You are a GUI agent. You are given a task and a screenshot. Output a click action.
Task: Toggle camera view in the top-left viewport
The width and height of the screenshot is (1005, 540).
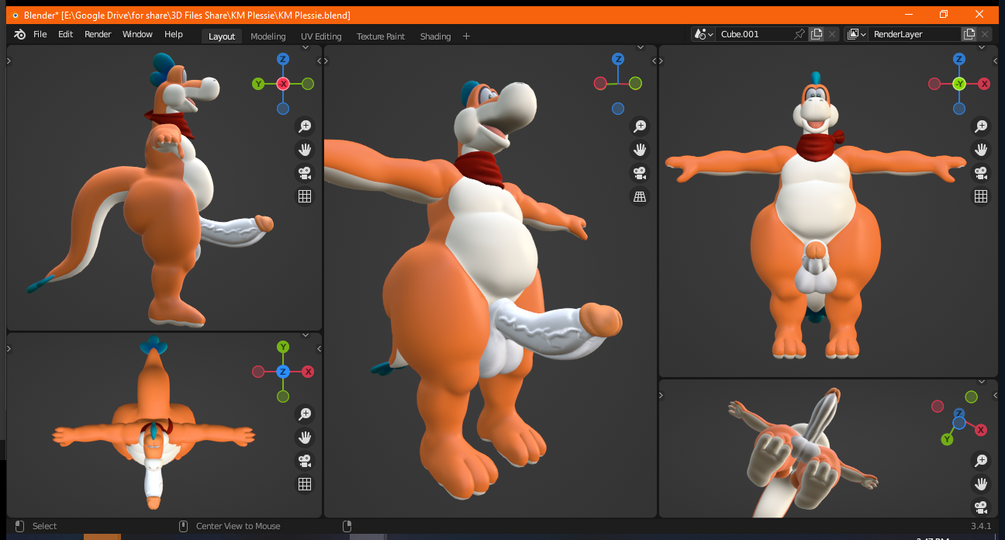[x=304, y=173]
